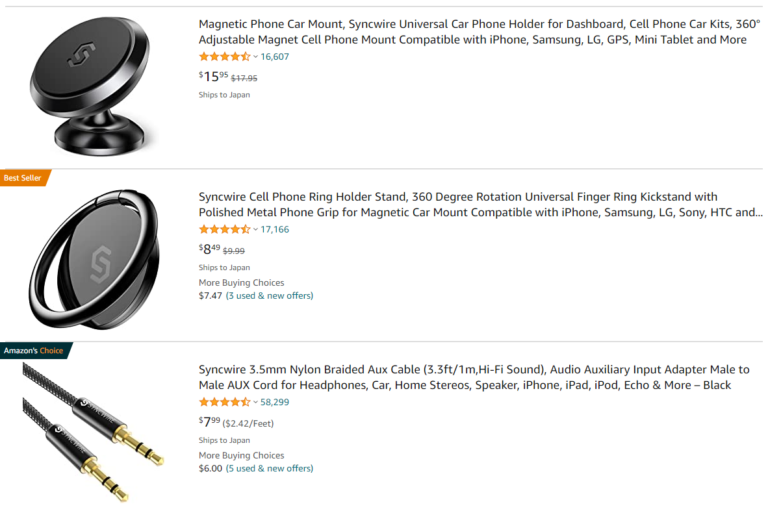Expand rating dropdown arrow for aux cable
The width and height of the screenshot is (768, 513).
pos(256,402)
